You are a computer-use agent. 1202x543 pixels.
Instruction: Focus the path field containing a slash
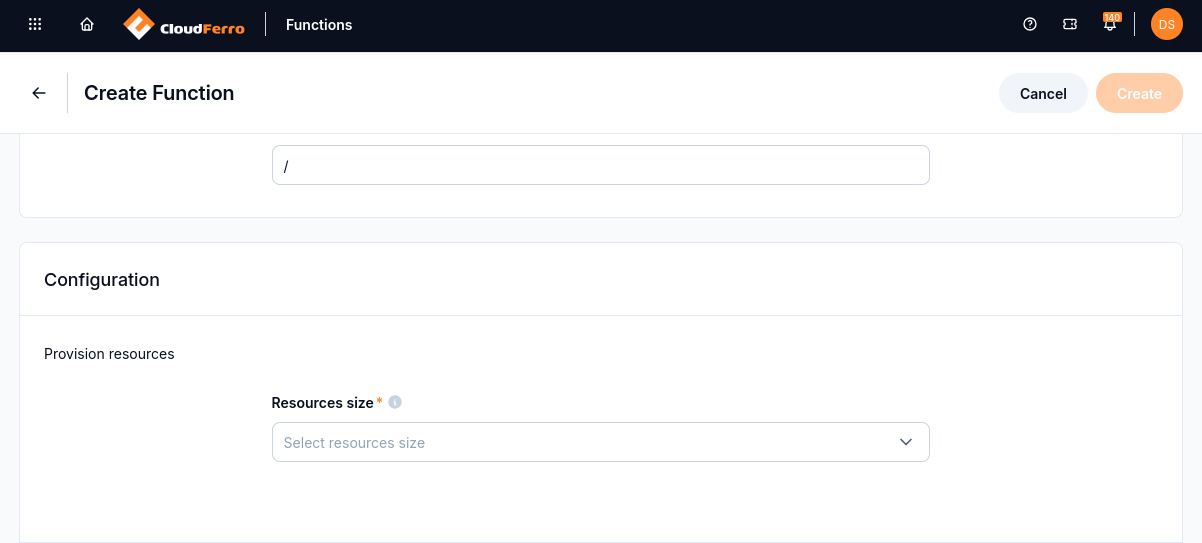click(x=601, y=165)
